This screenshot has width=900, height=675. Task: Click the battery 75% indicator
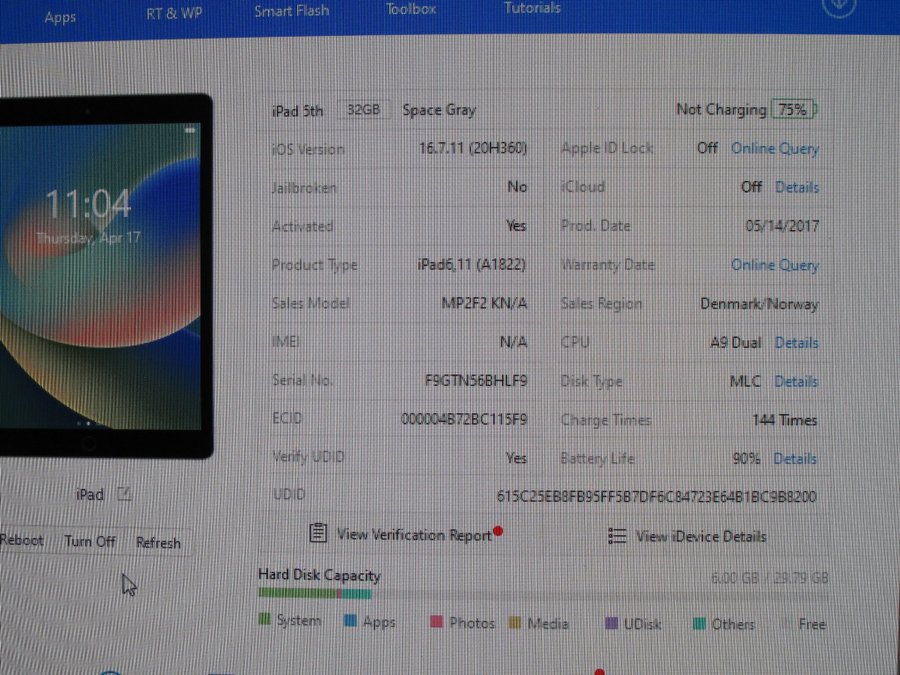pos(794,109)
